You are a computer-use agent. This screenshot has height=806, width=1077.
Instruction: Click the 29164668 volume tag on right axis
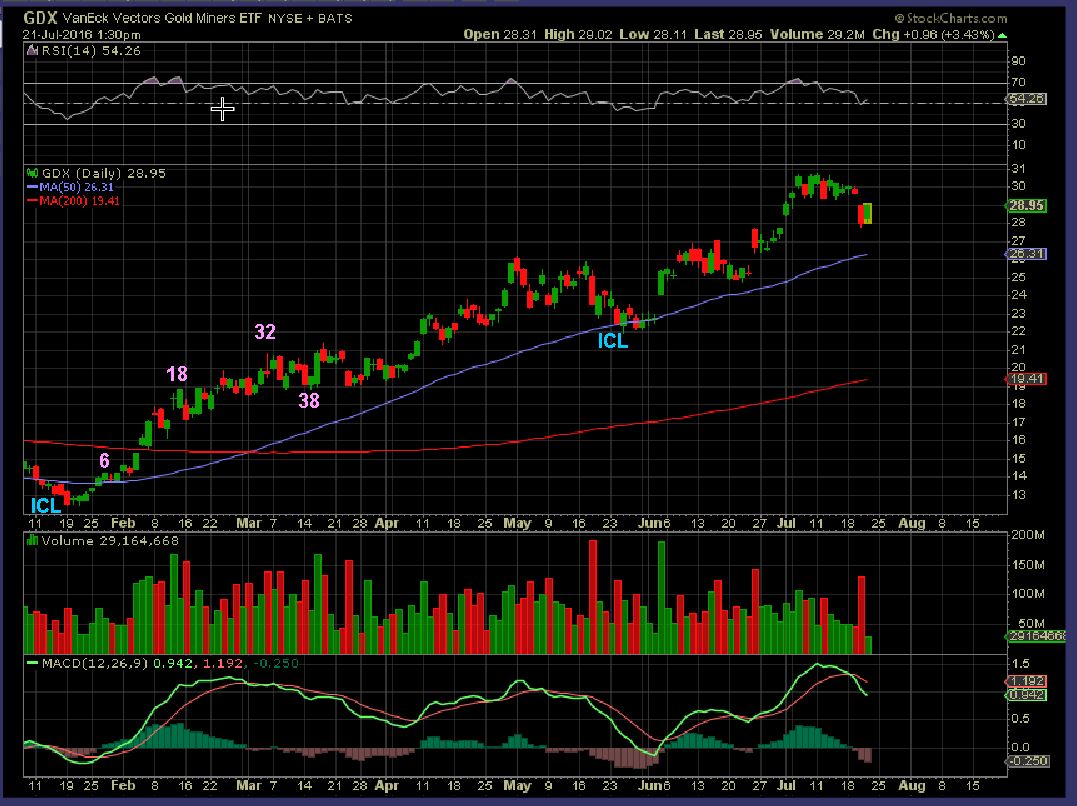point(1037,636)
